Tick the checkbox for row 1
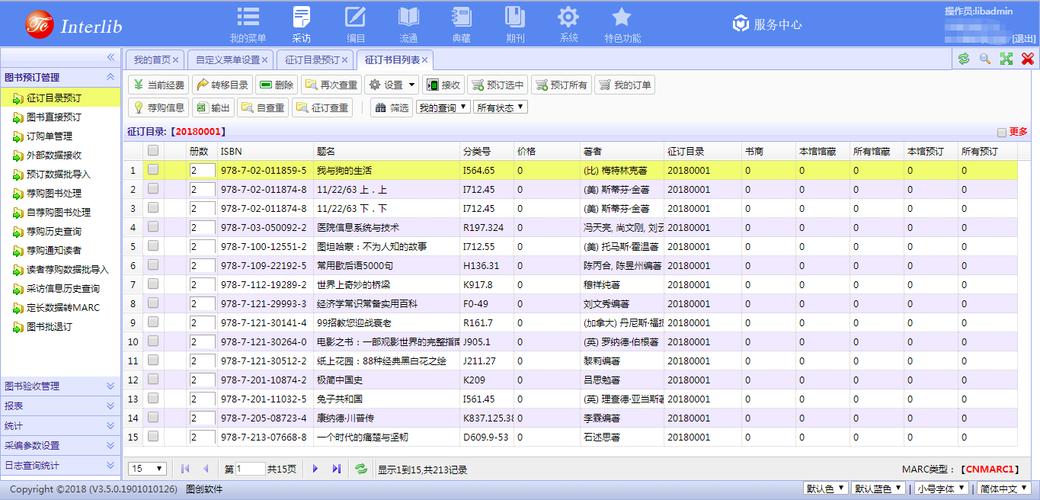1040x500 pixels. coord(153,170)
